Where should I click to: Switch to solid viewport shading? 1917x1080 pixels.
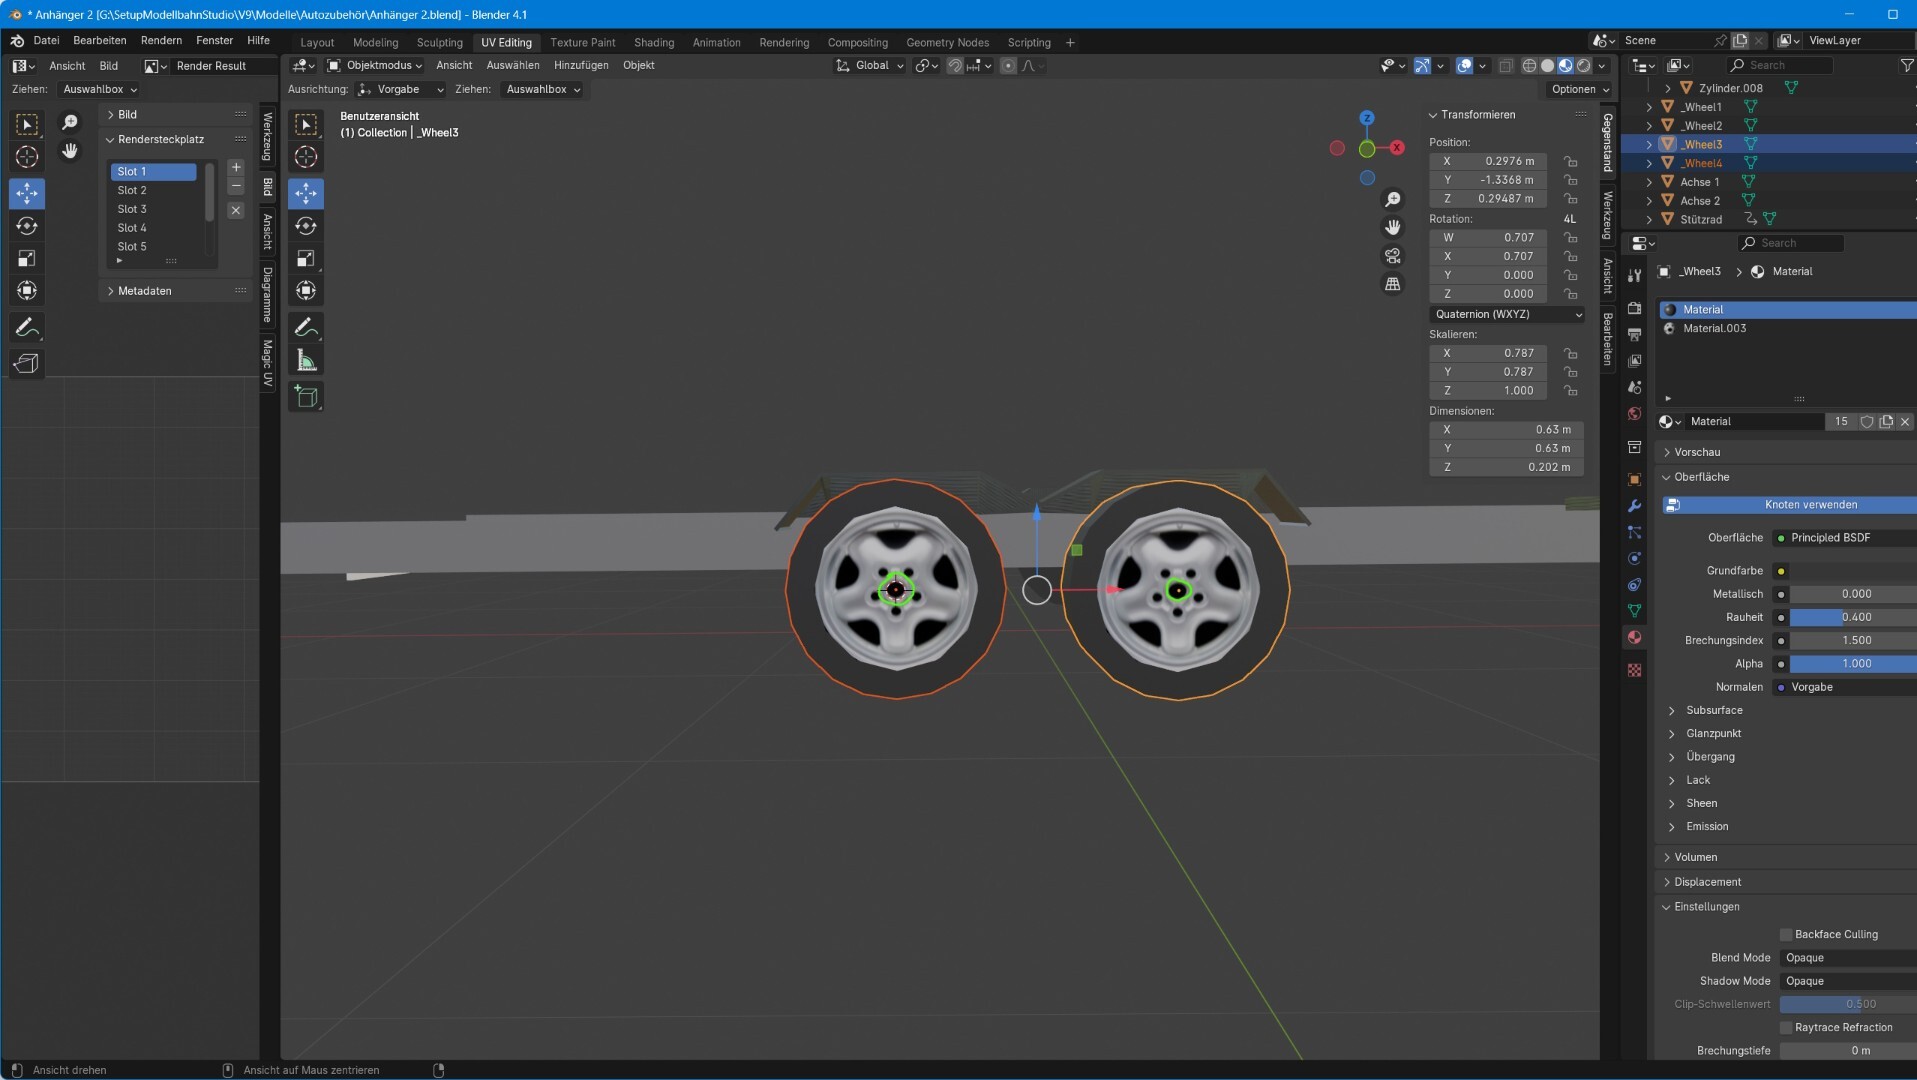(x=1547, y=65)
